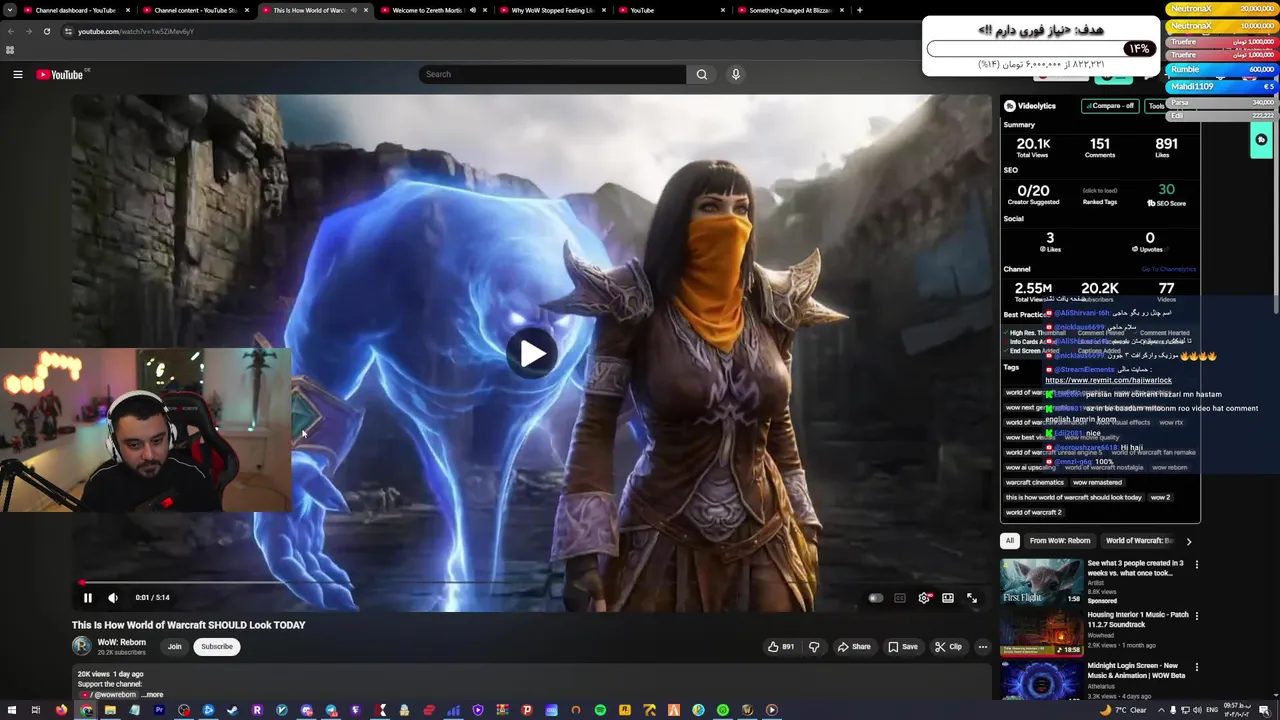The width and height of the screenshot is (1280, 720).
Task: Open the Windows Start menu
Action: (x=12, y=710)
